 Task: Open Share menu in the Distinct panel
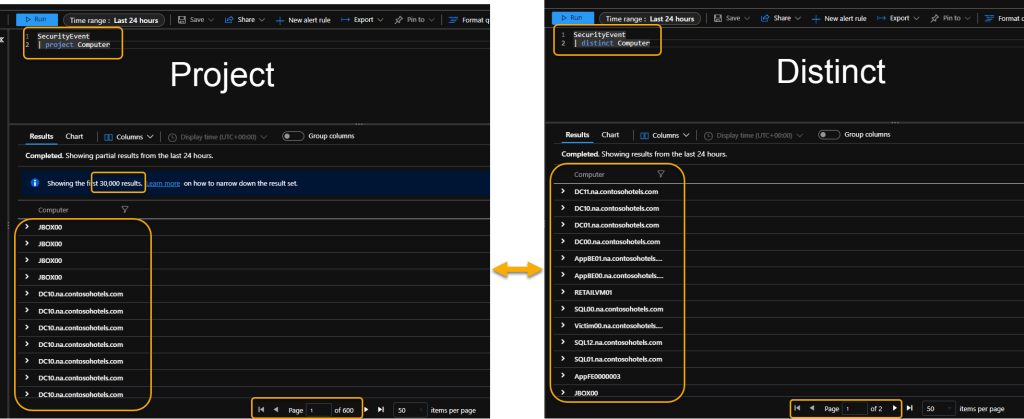pyautogui.click(x=780, y=18)
